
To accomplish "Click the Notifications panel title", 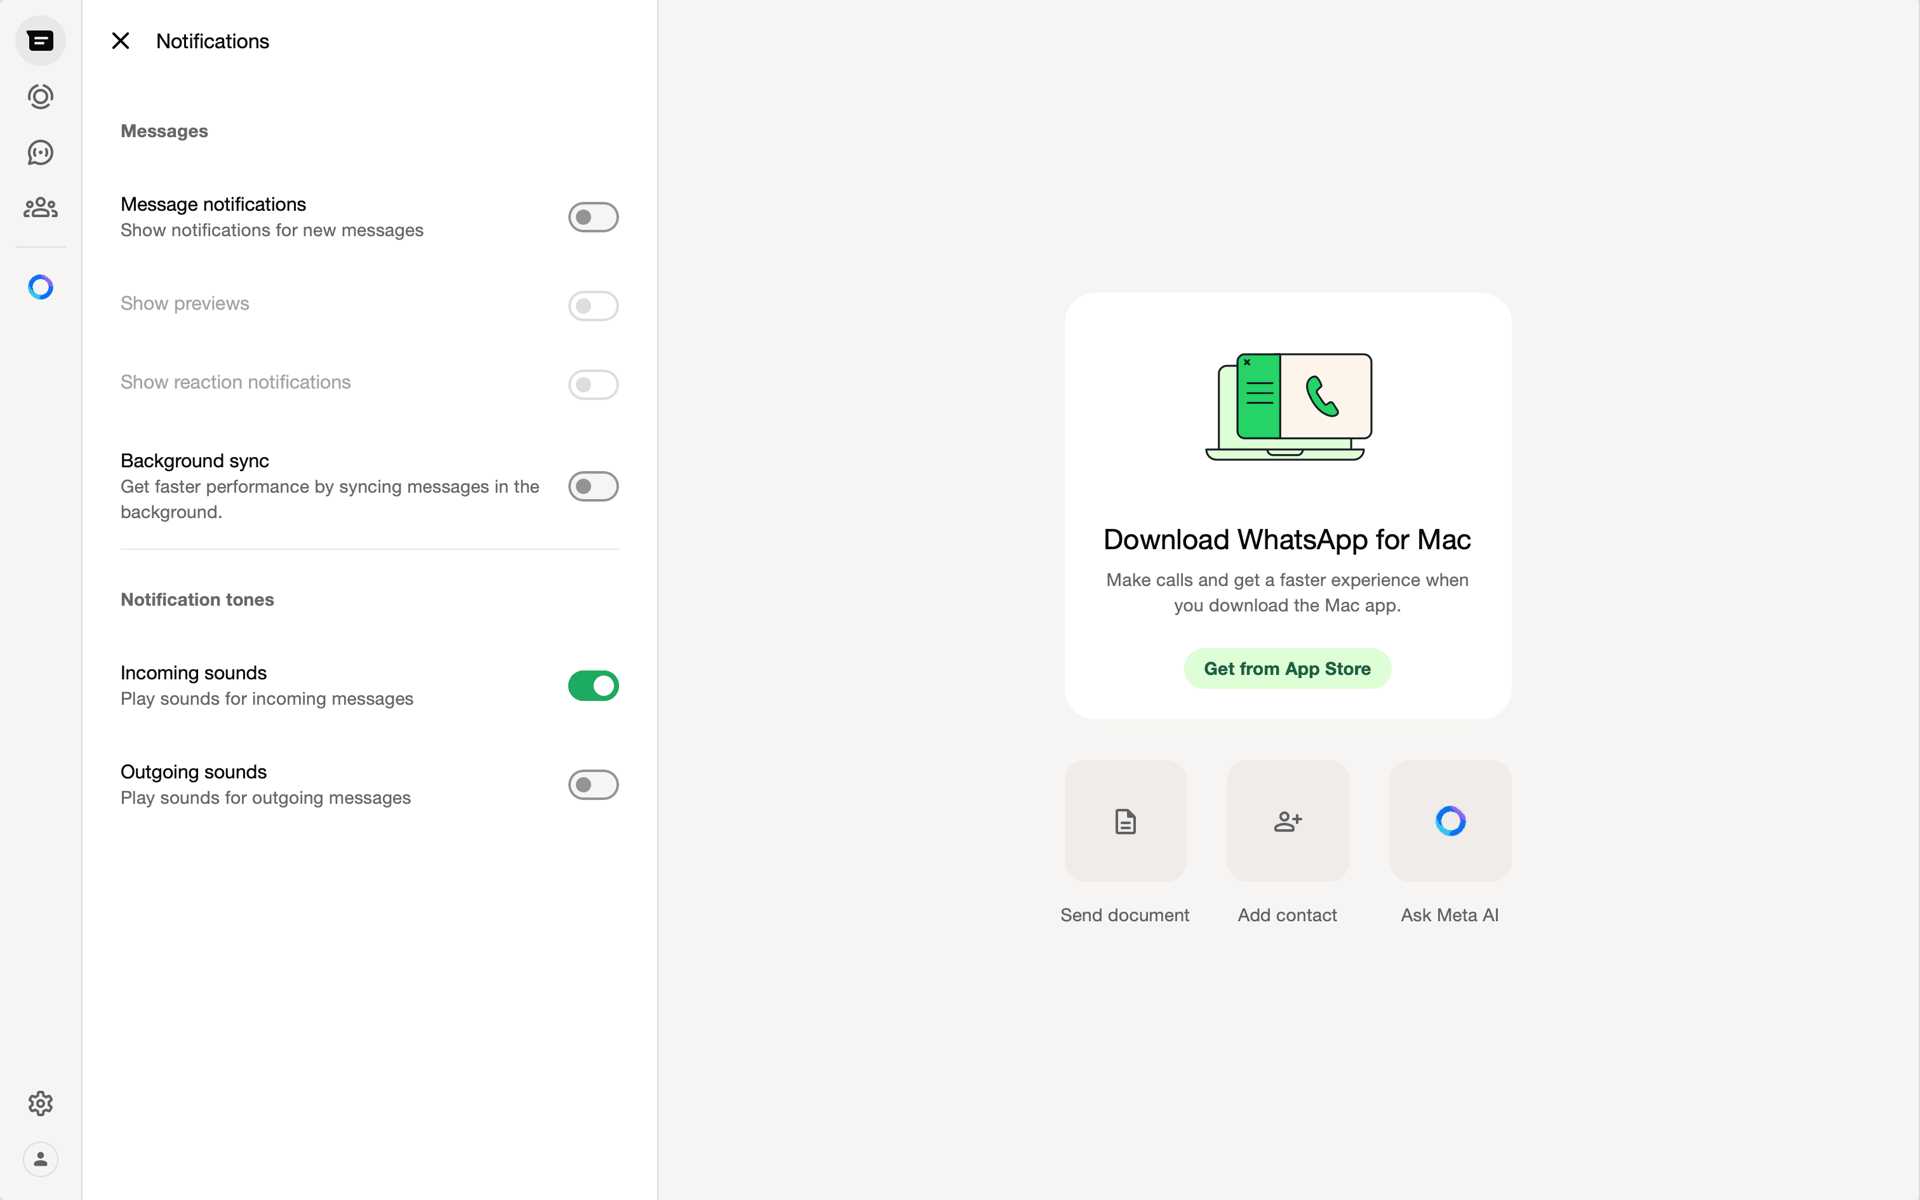I will point(213,41).
